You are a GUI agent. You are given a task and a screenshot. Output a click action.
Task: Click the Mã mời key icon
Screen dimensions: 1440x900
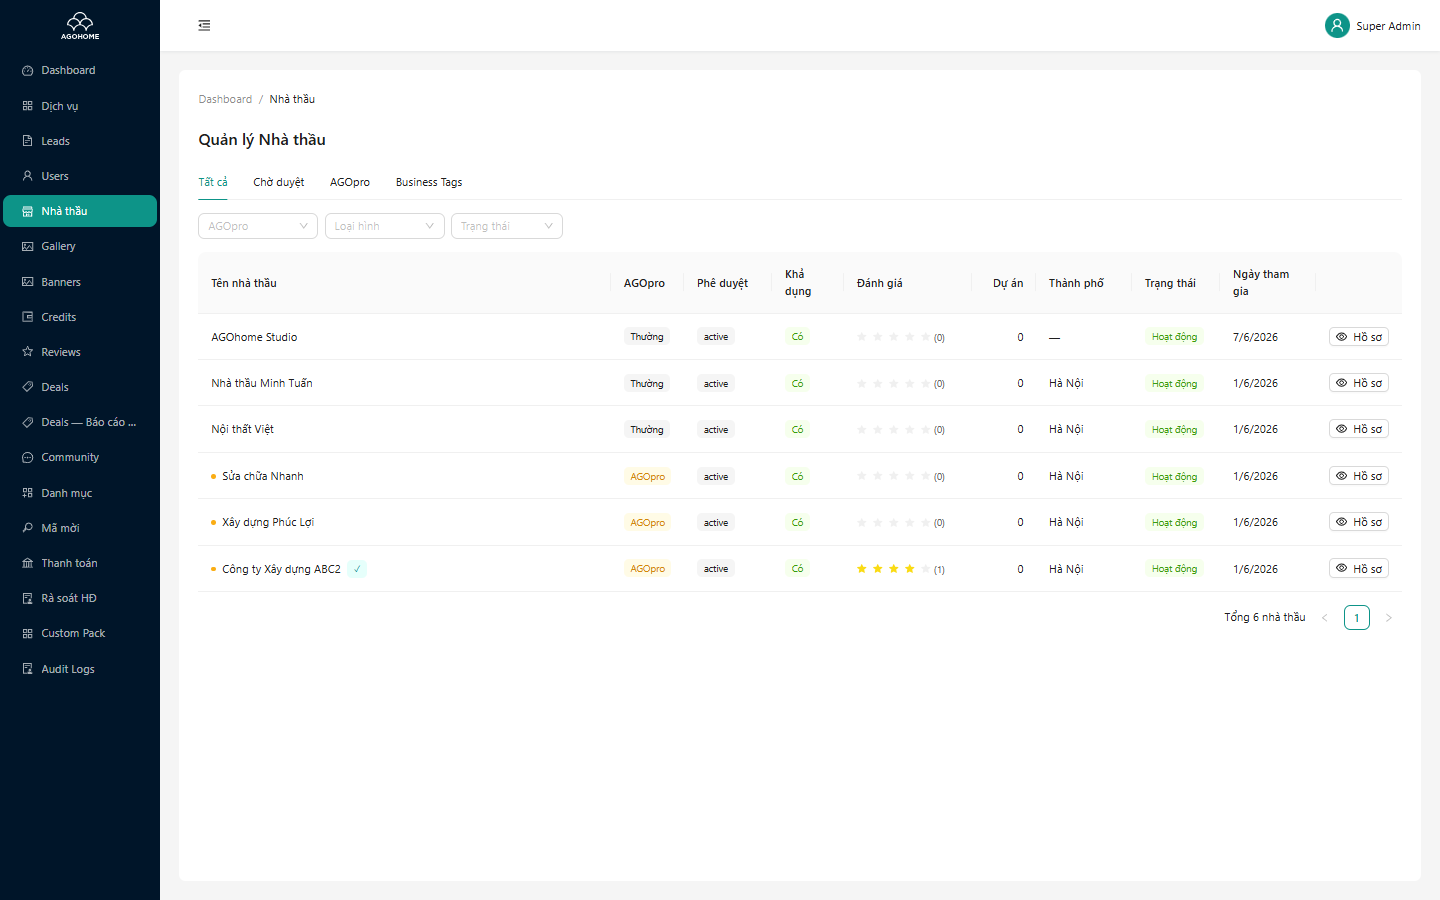tap(28, 528)
